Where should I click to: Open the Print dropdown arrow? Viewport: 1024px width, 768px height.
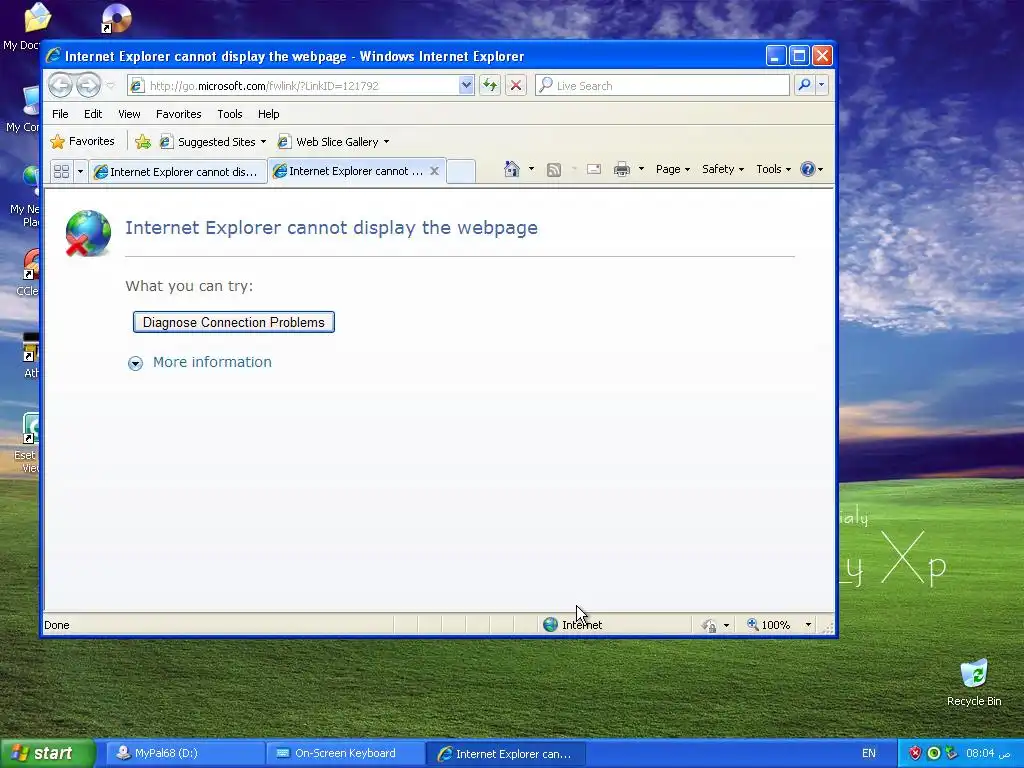coord(641,169)
